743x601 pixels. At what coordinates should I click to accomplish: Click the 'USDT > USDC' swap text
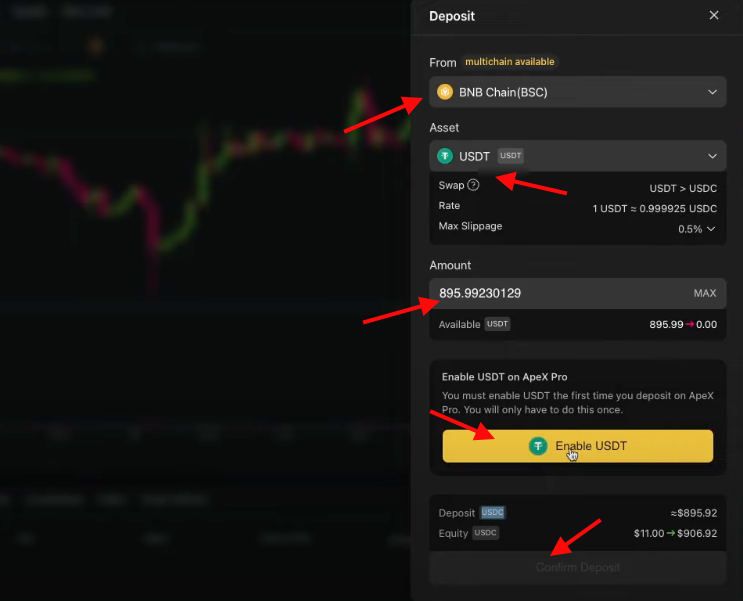point(683,189)
